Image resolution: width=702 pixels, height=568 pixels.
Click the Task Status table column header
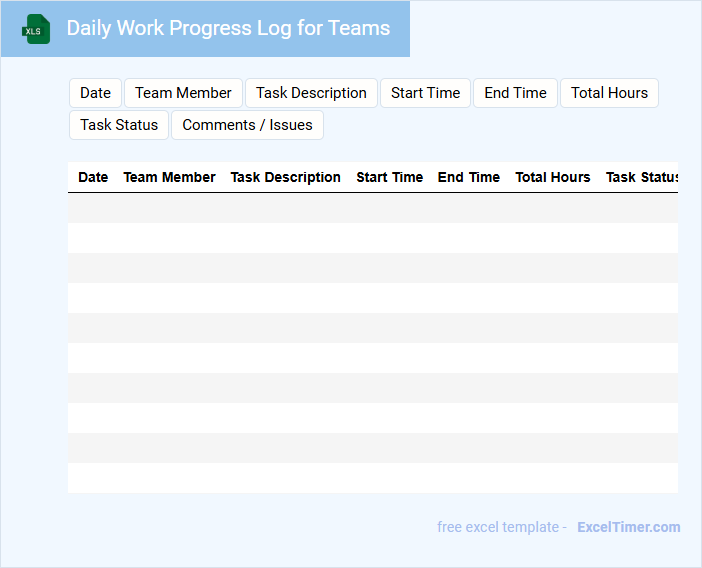[x=642, y=177]
